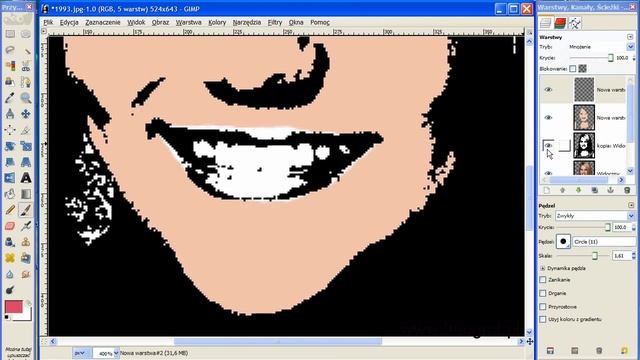Open the Filtry menu
The width and height of the screenshot is (640, 360).
(x=275, y=22)
